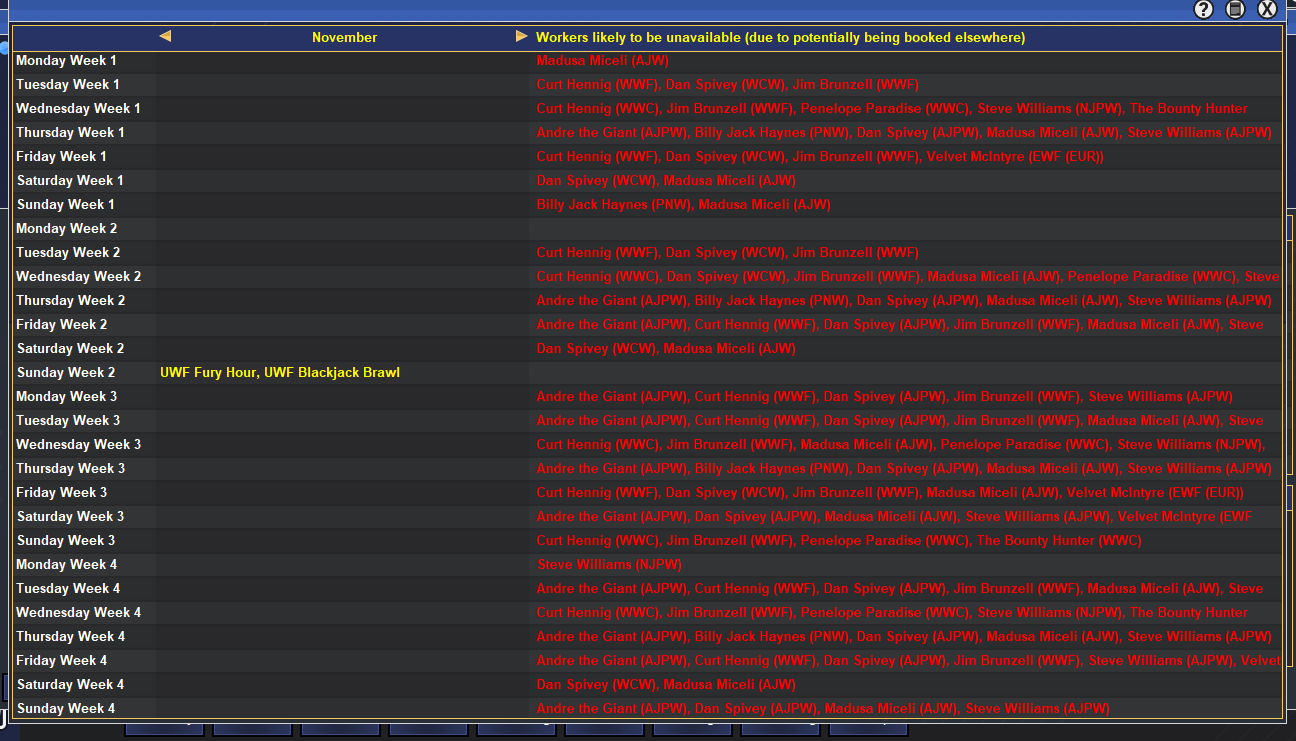Click Sunday Week 4's unavailable workers list
Image resolution: width=1296 pixels, height=741 pixels.
point(822,709)
